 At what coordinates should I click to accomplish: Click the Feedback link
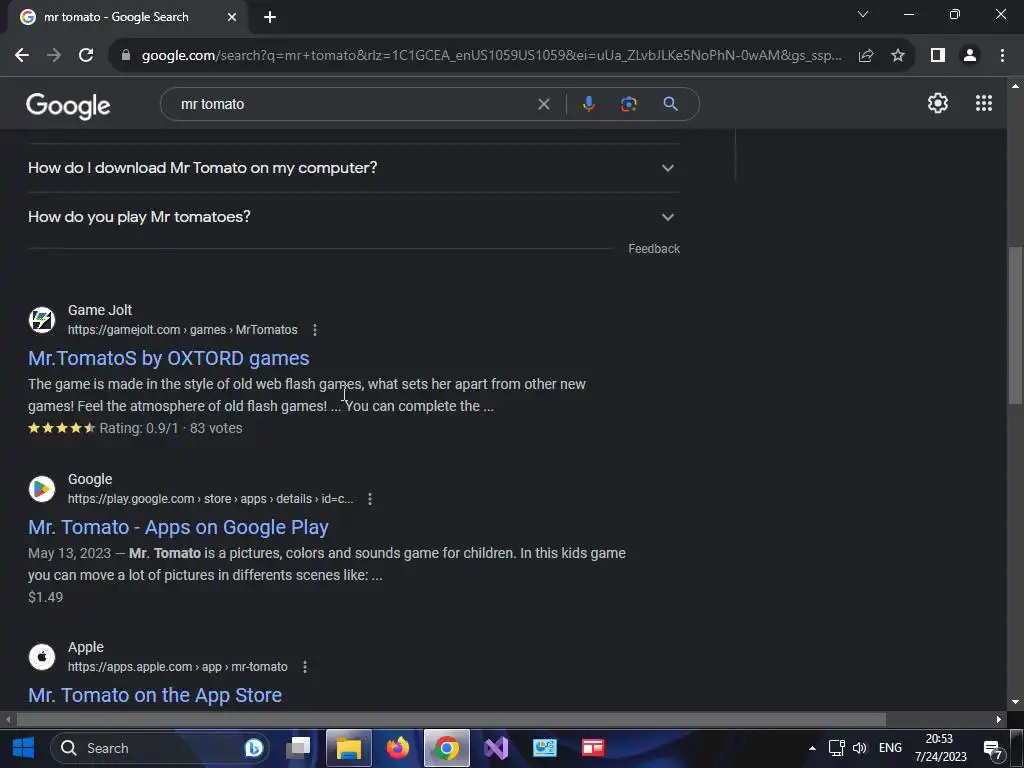654,249
